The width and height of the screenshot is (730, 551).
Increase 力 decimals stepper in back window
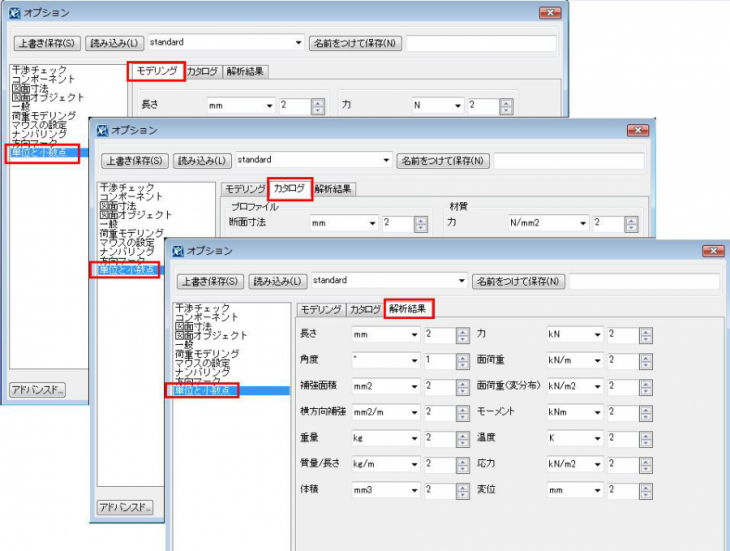tap(507, 103)
